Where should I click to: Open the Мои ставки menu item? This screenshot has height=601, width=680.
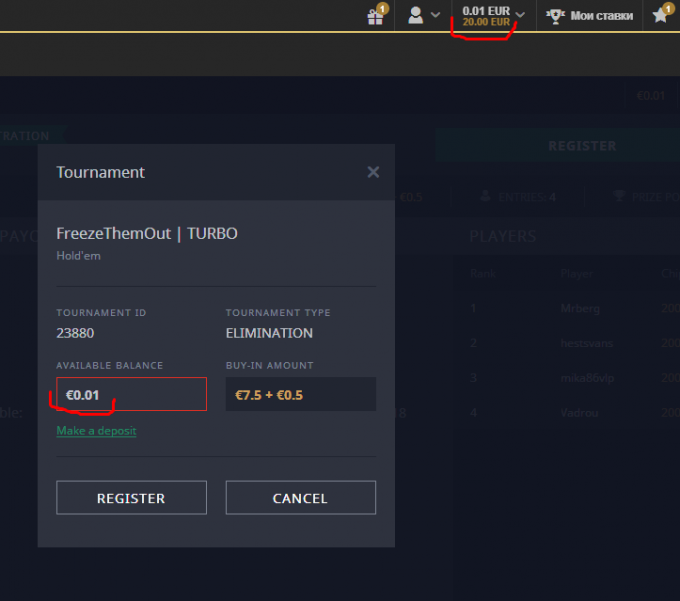click(602, 16)
